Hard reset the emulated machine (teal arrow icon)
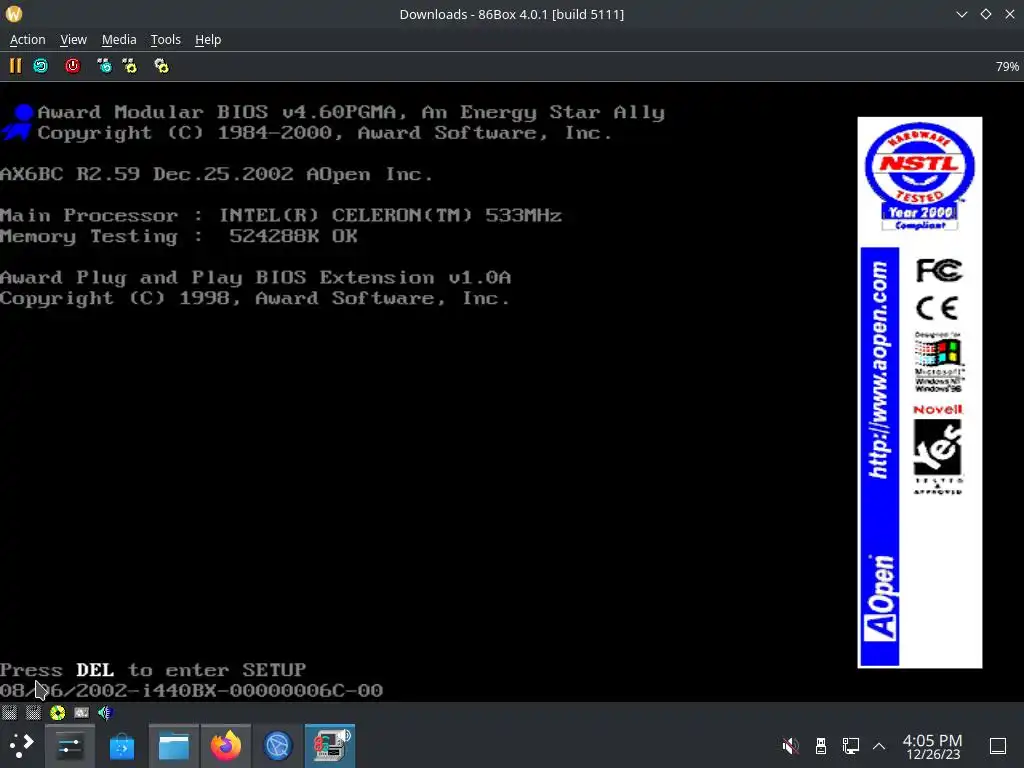Viewport: 1024px width, 768px height. point(40,66)
